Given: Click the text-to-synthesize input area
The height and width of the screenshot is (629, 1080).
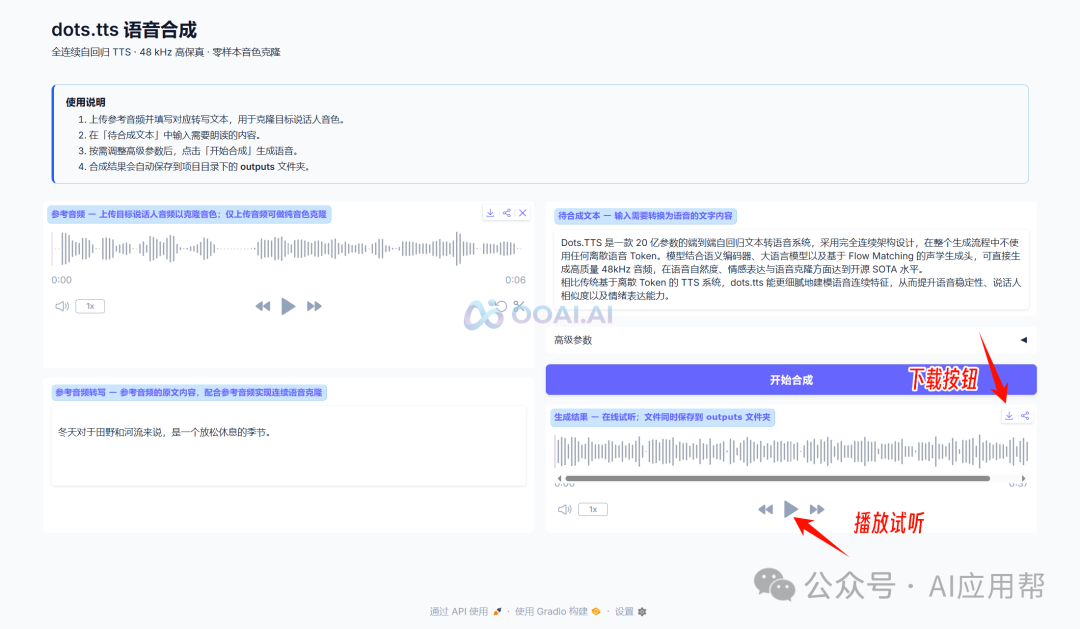Looking at the screenshot, I should [791, 269].
